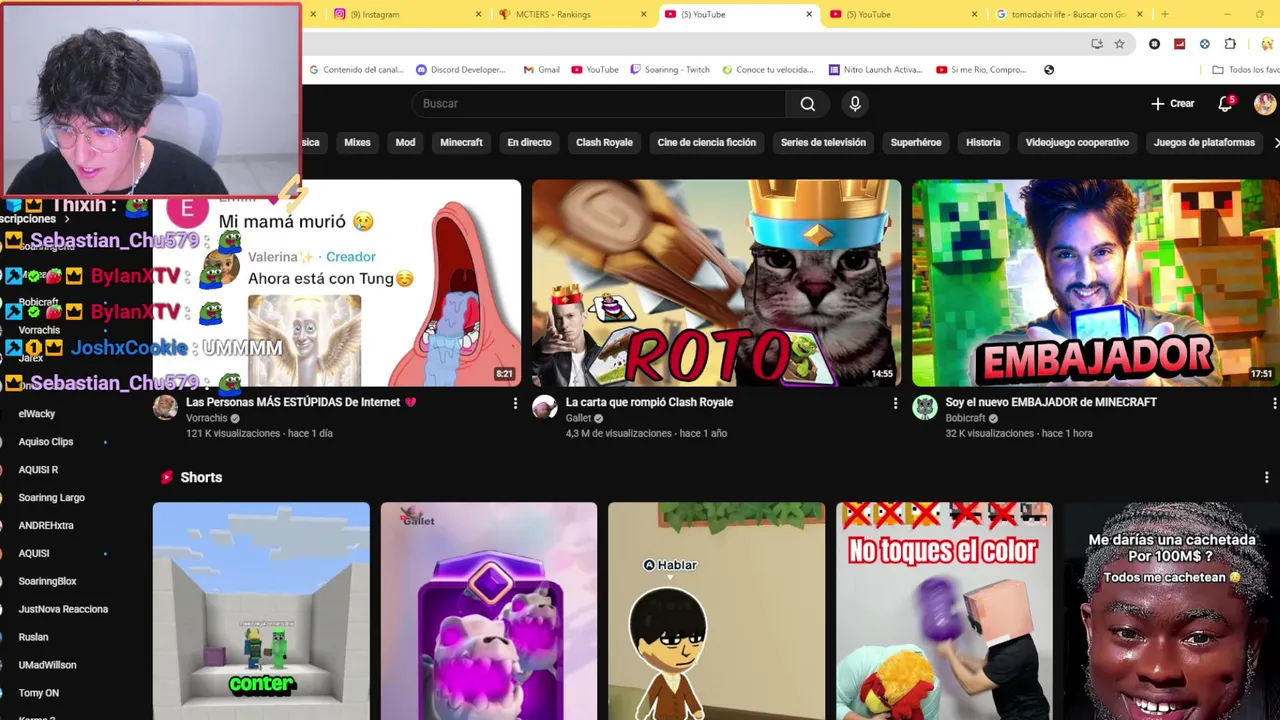Open a new browser tab
The image size is (1280, 720).
coord(1164,14)
